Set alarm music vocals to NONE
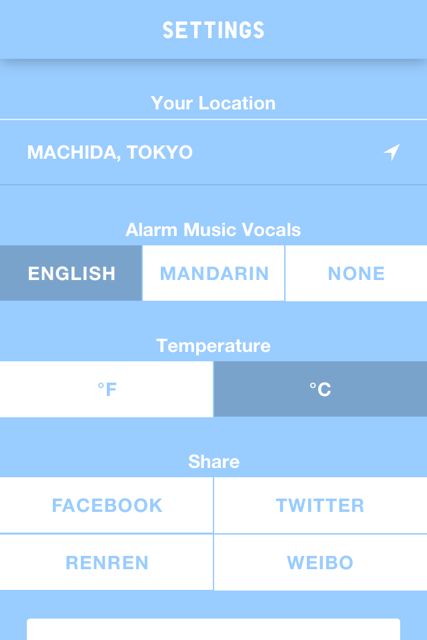427x640 pixels. click(356, 273)
